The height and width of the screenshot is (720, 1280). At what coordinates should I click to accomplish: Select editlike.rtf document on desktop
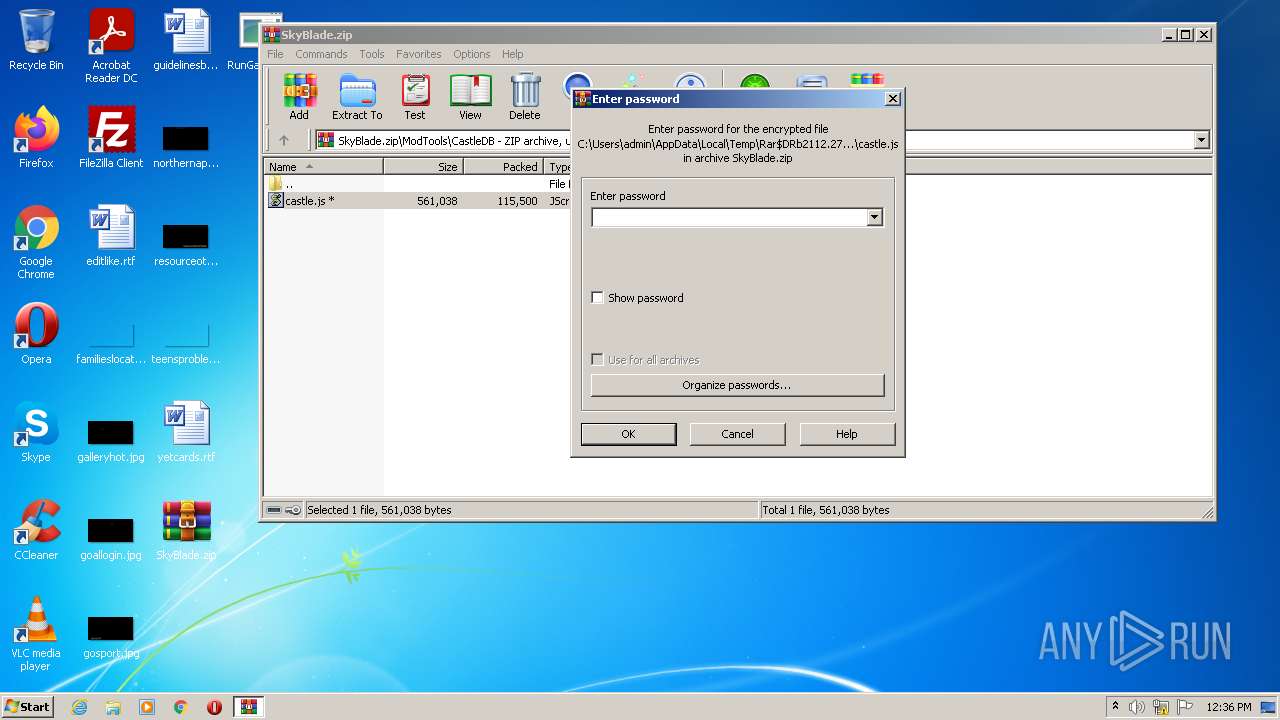point(111,236)
